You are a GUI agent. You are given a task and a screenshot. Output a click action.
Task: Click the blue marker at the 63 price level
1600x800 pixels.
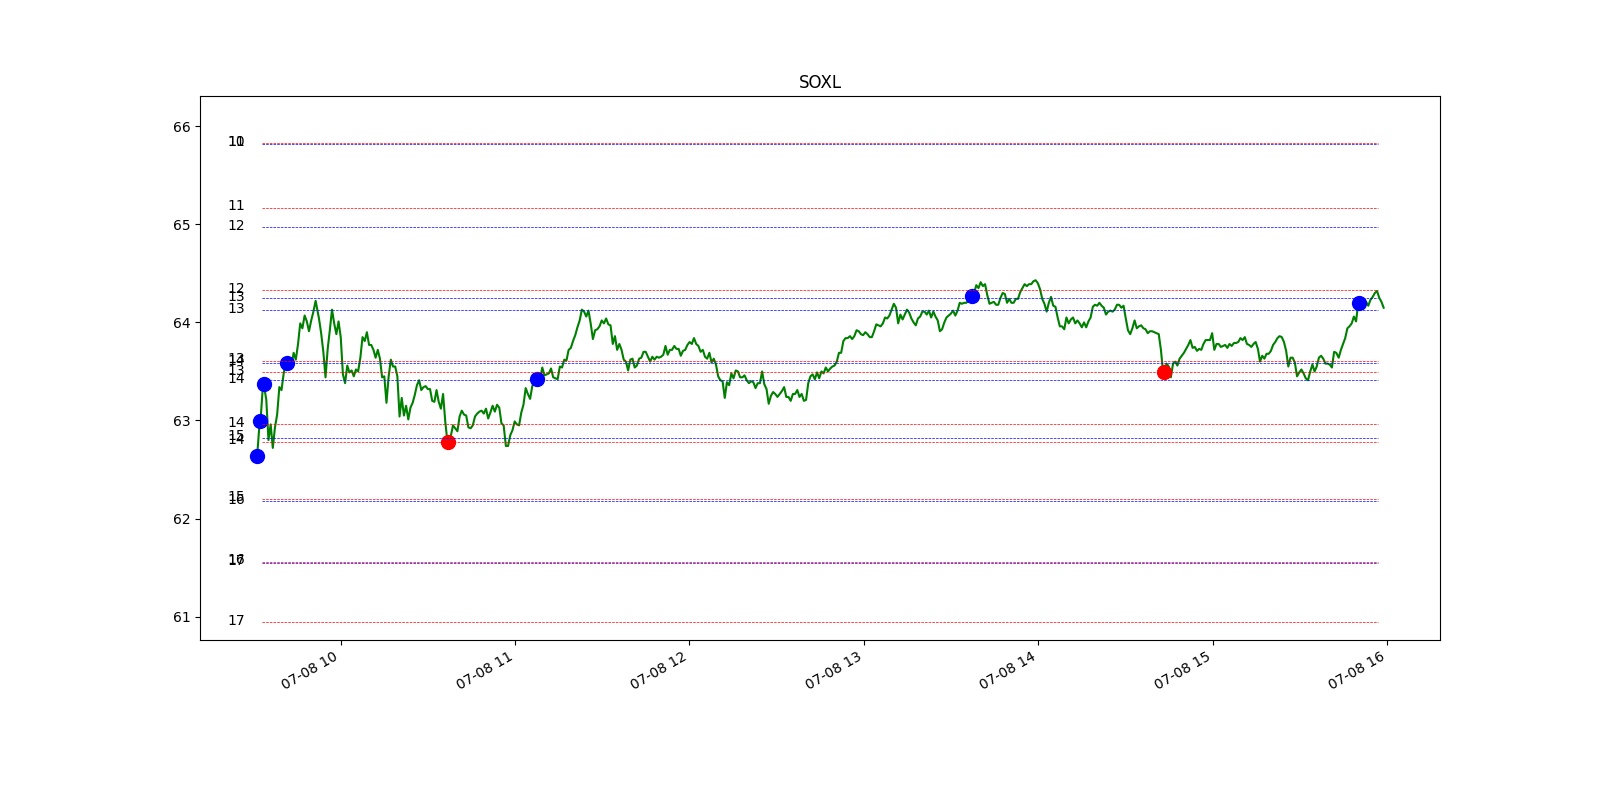260,421
